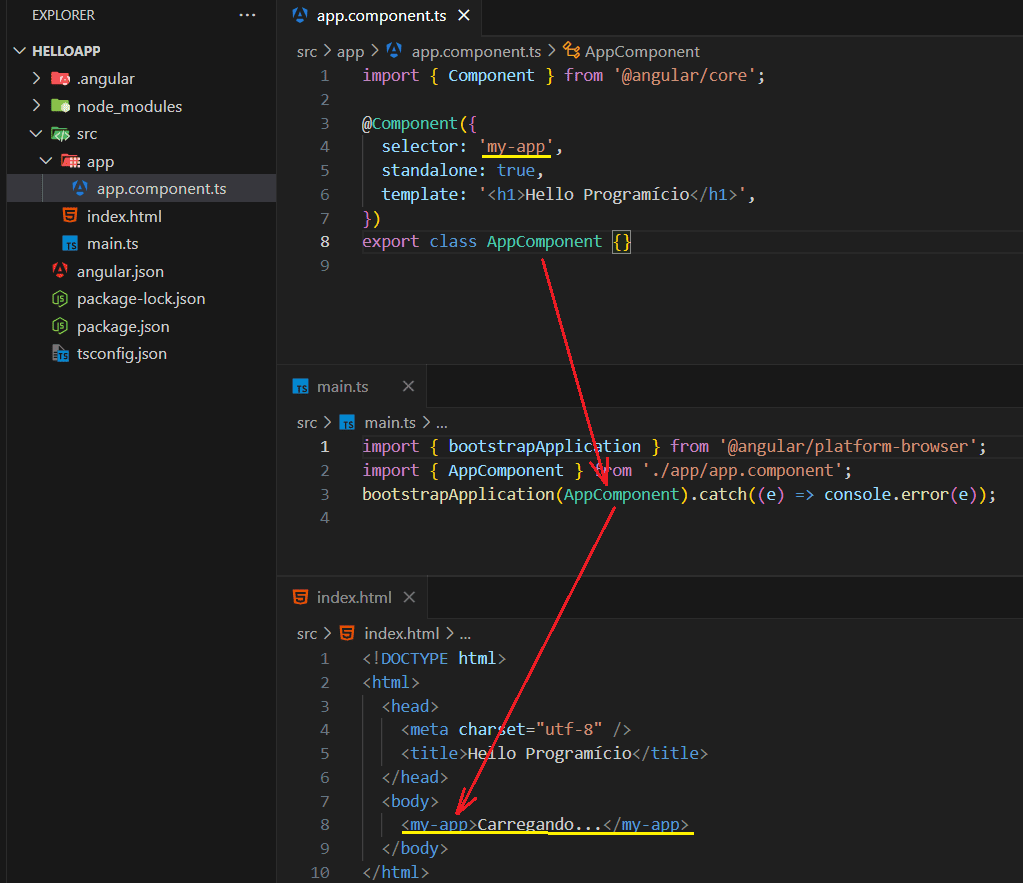Image resolution: width=1023 pixels, height=883 pixels.
Task: Click 'my-app' selector string in app.component.ts
Action: click(x=516, y=147)
